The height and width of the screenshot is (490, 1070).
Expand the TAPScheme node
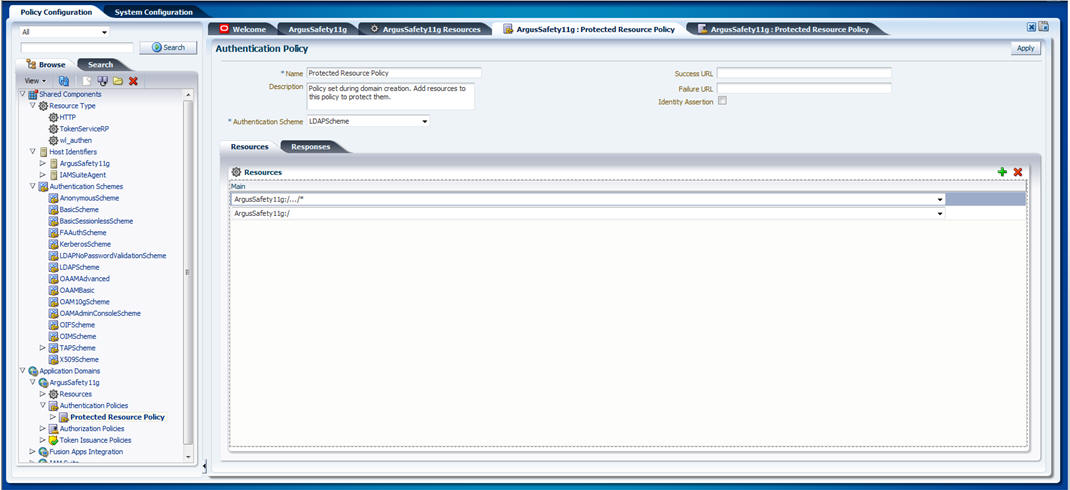point(43,347)
